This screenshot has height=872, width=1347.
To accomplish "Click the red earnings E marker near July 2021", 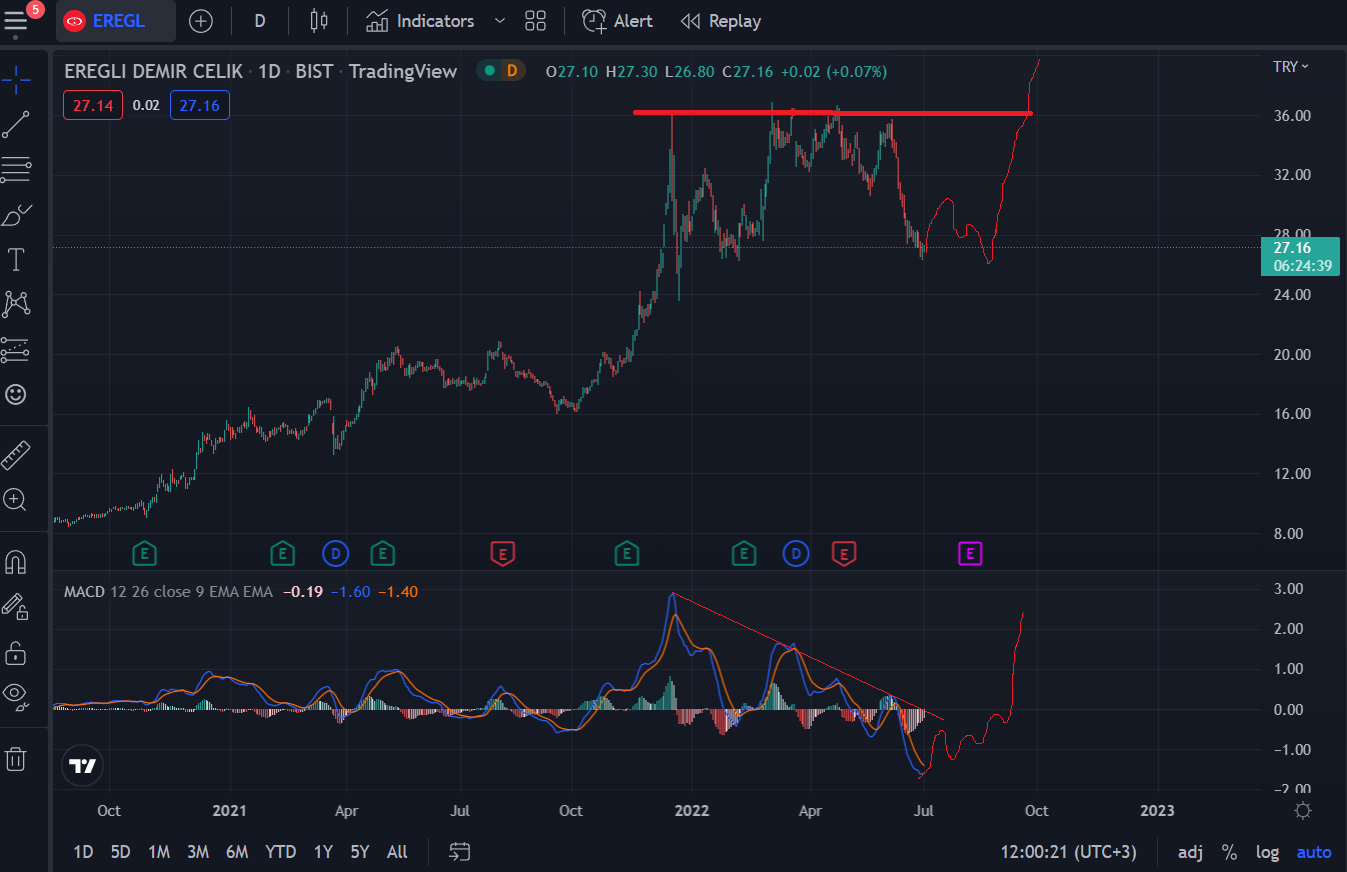I will pos(502,552).
